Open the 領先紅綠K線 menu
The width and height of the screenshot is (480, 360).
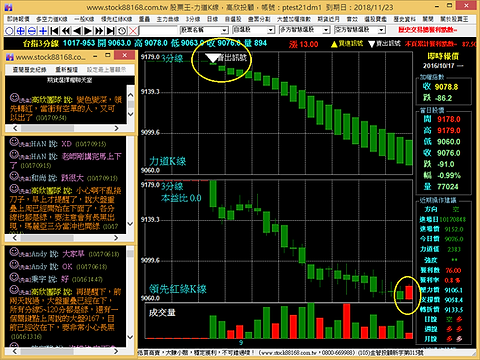tap(117, 19)
